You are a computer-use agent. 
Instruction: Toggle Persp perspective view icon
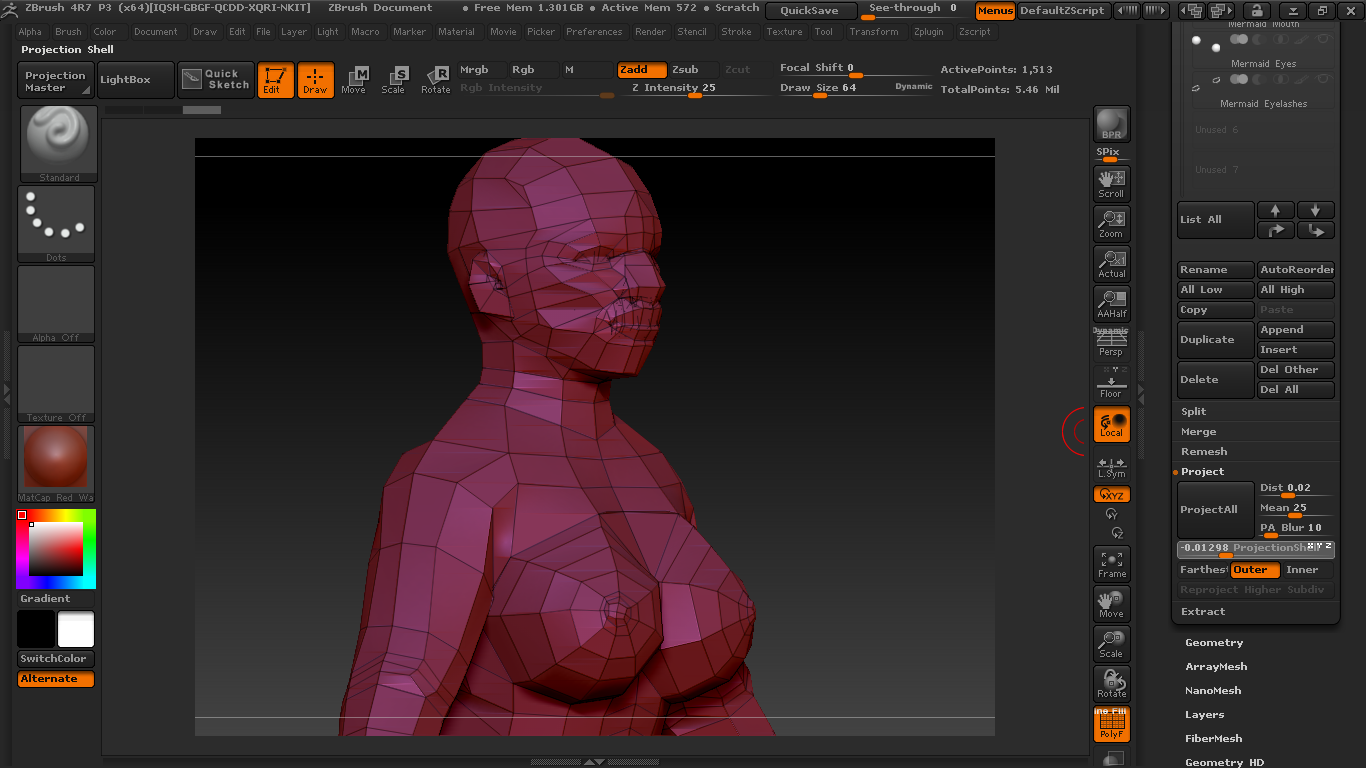(1111, 343)
